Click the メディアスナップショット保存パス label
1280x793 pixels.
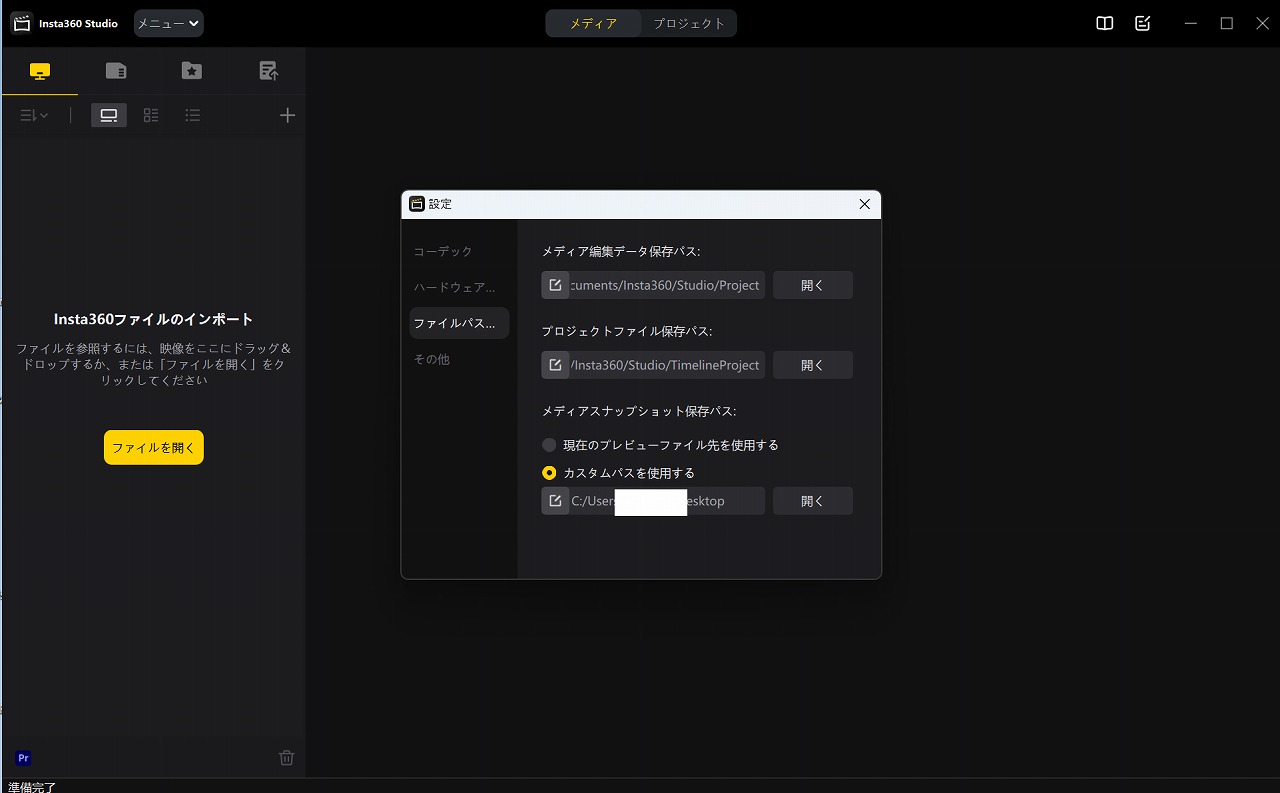click(x=639, y=411)
